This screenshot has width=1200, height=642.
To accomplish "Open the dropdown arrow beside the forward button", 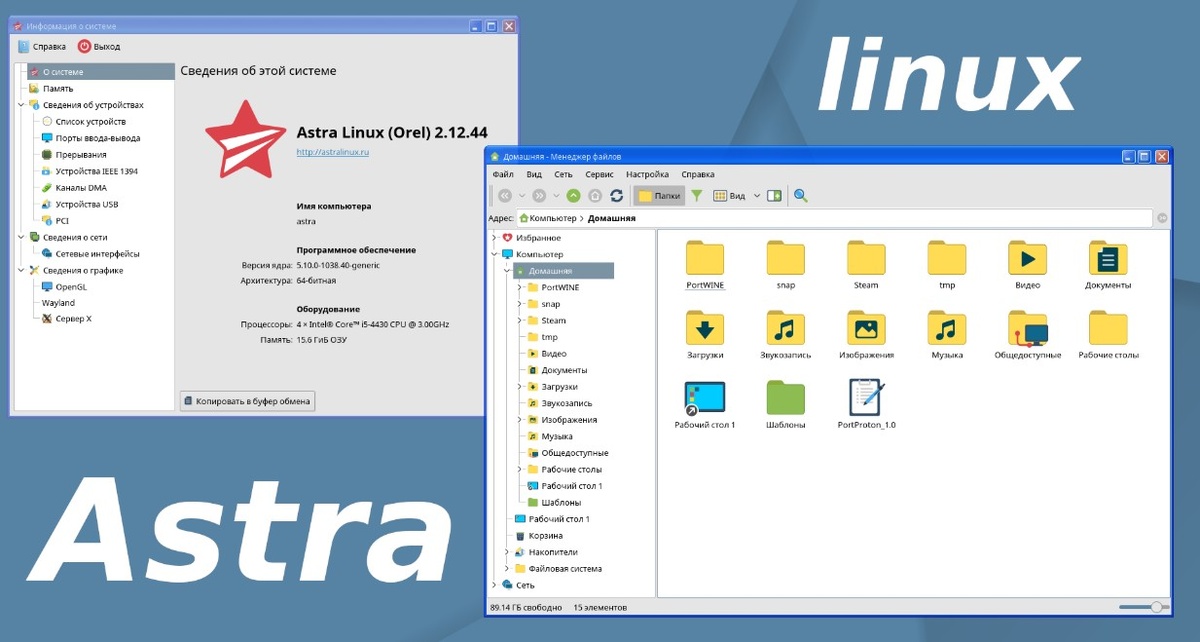I will 556,196.
